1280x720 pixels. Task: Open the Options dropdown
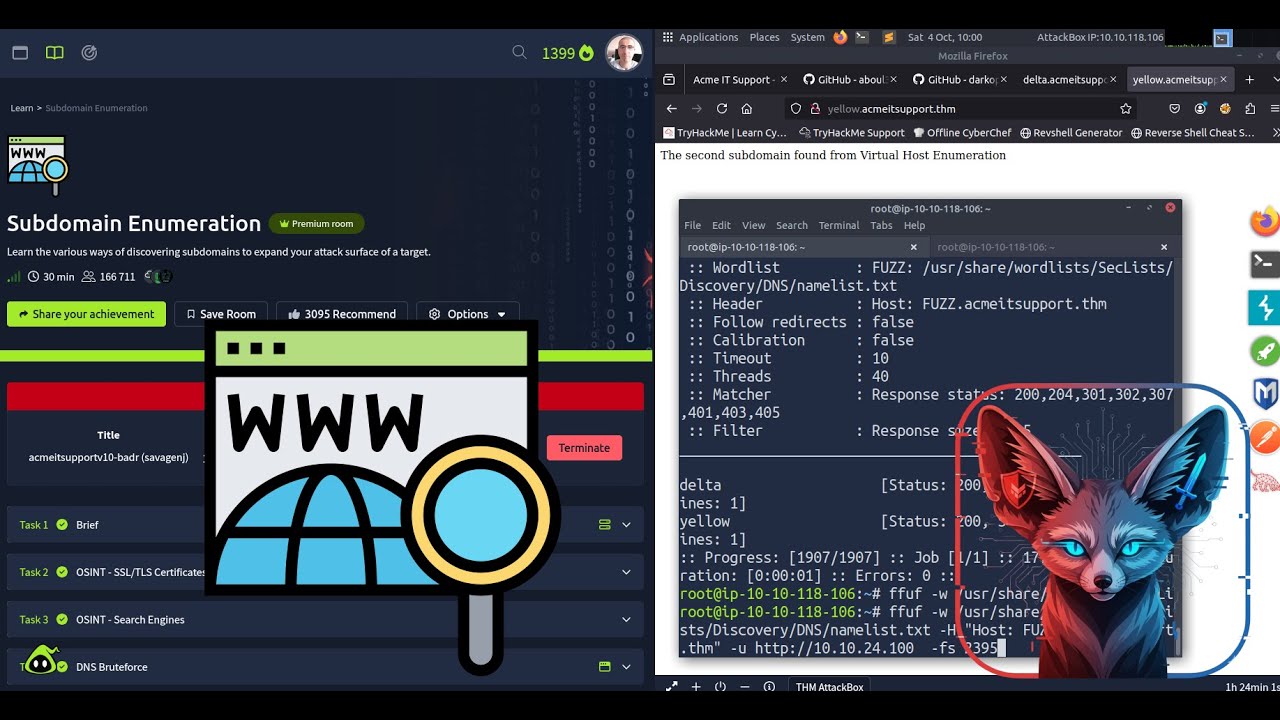[x=467, y=314]
